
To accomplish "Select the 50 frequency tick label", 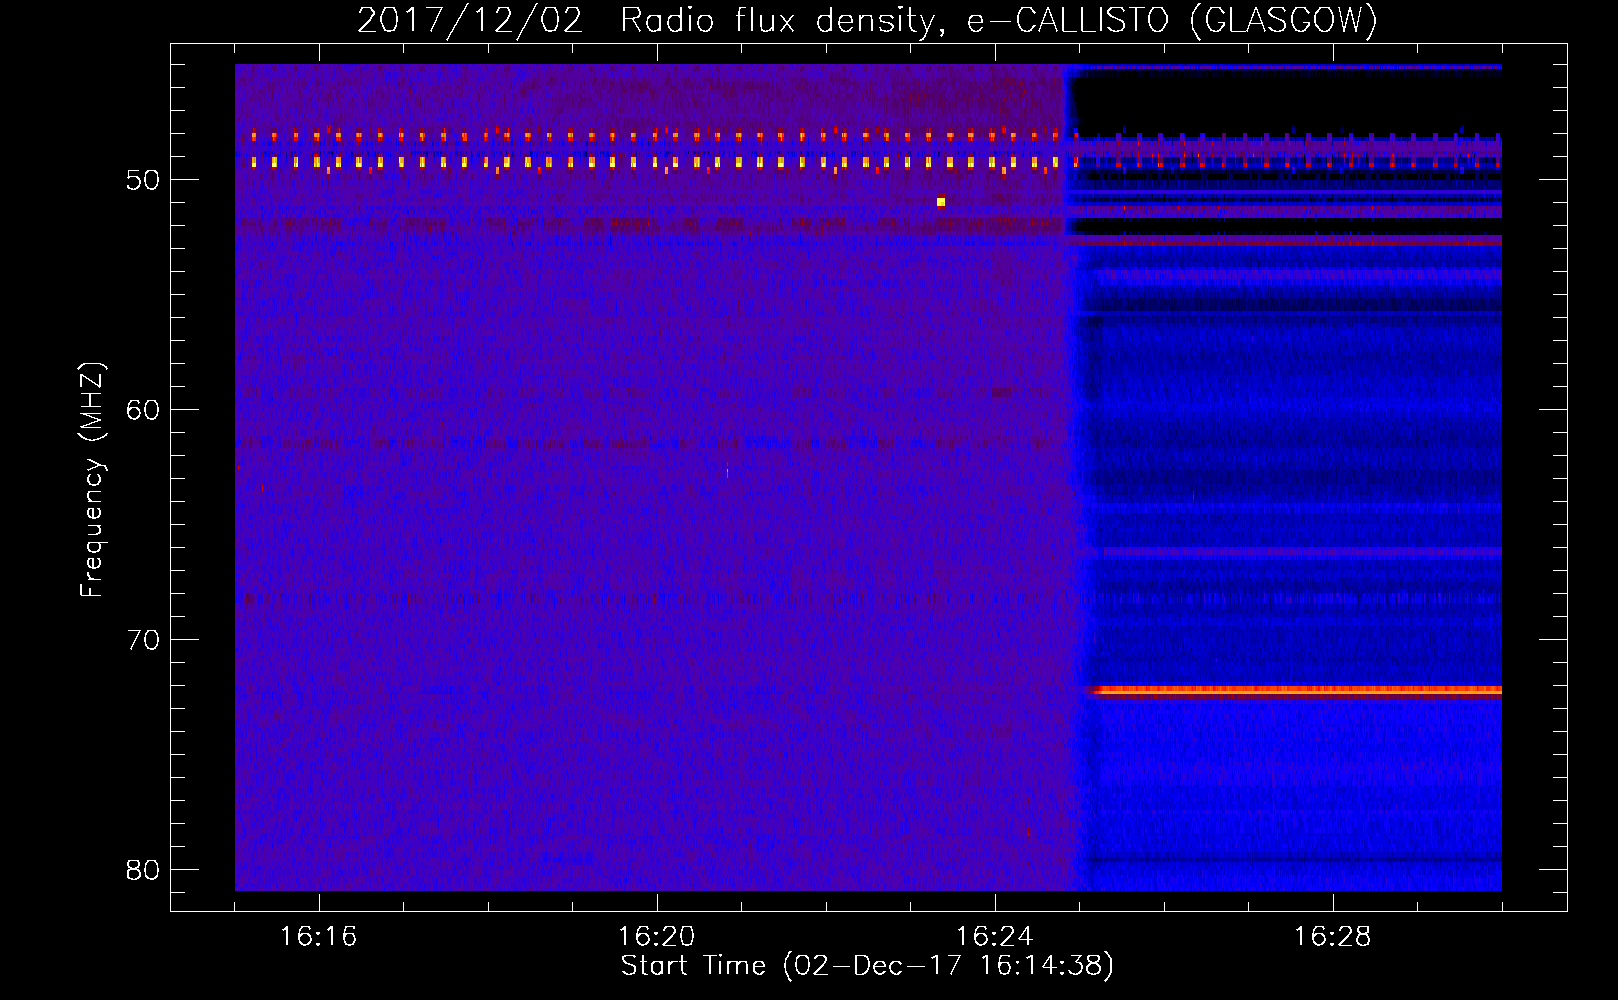I will [x=143, y=180].
